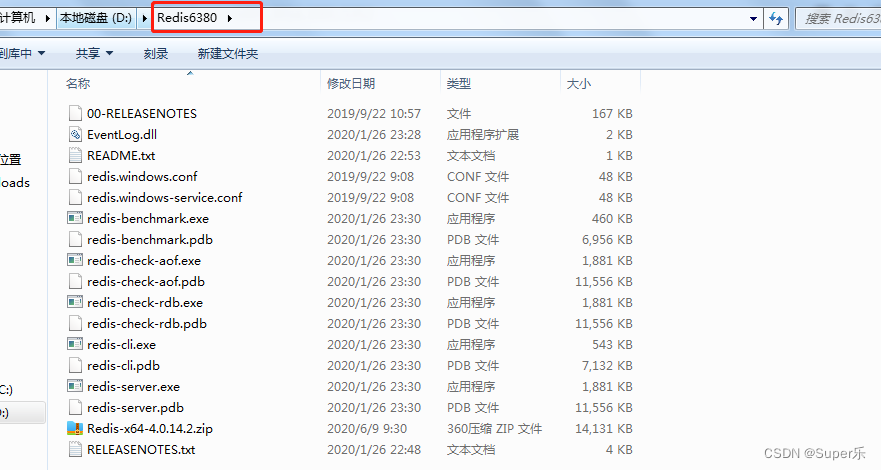Expand the arrow after Redis6380 breadcrumb

(230, 18)
